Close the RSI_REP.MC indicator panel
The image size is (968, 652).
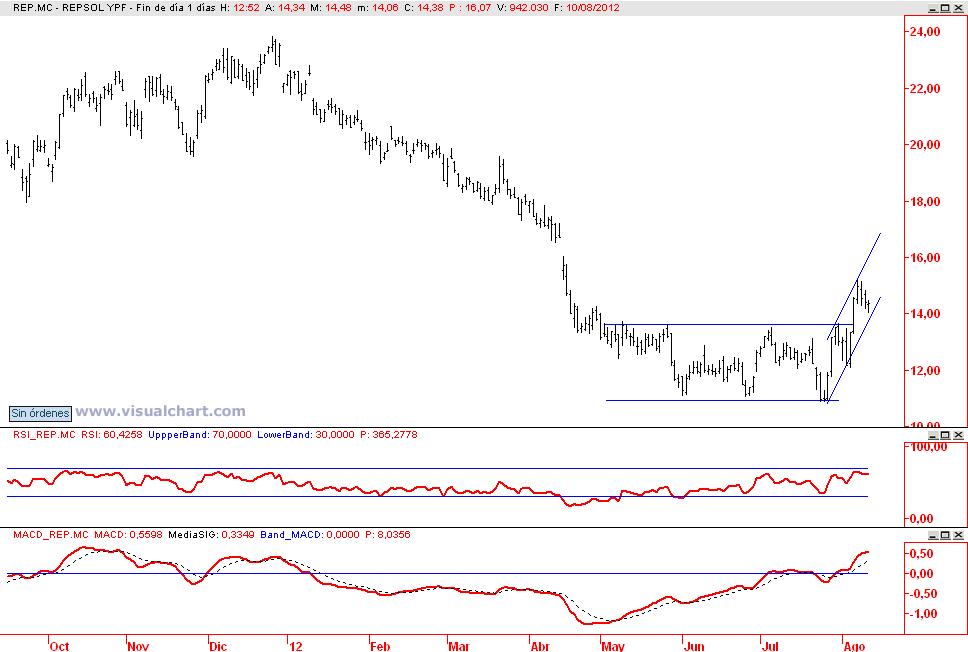coord(958,435)
